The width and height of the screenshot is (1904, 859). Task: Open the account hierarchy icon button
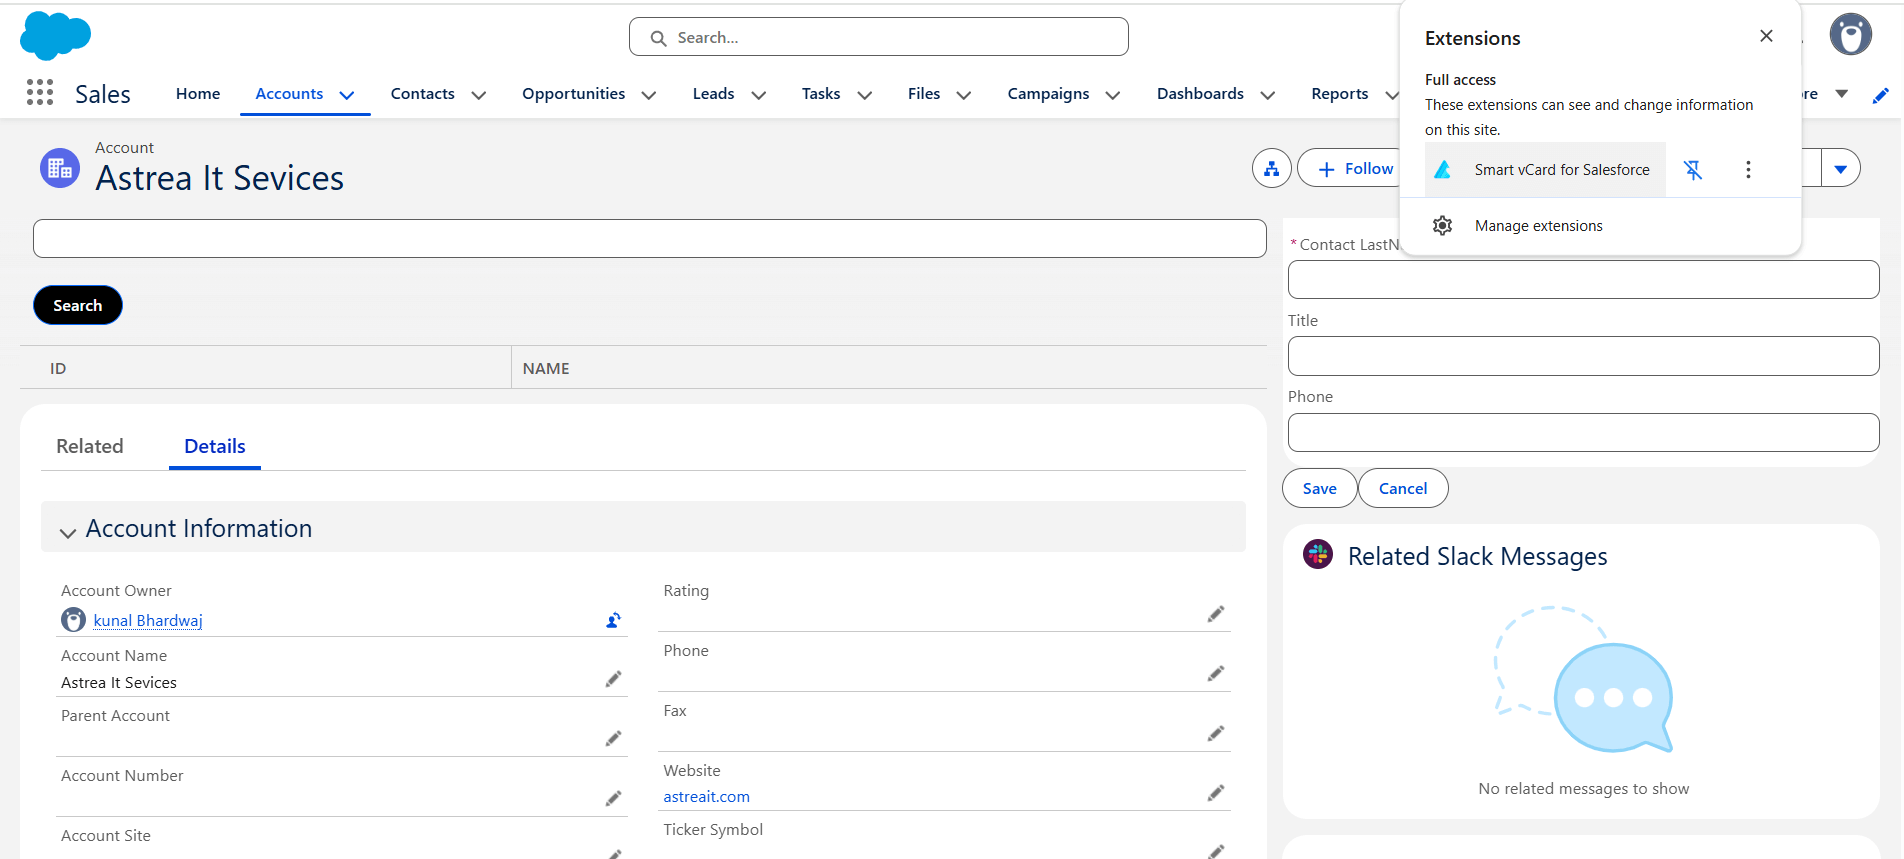(1271, 169)
